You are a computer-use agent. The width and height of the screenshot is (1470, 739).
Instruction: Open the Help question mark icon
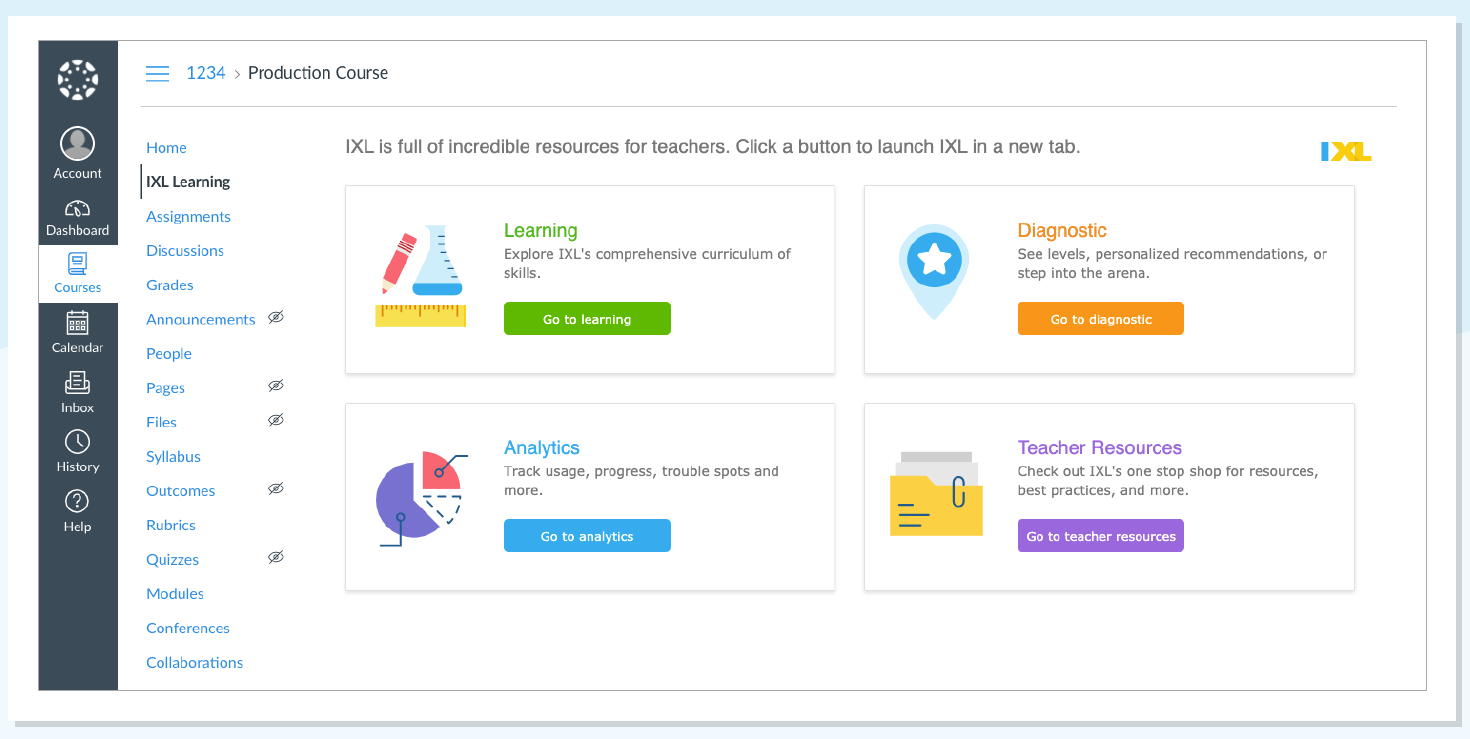pyautogui.click(x=78, y=501)
